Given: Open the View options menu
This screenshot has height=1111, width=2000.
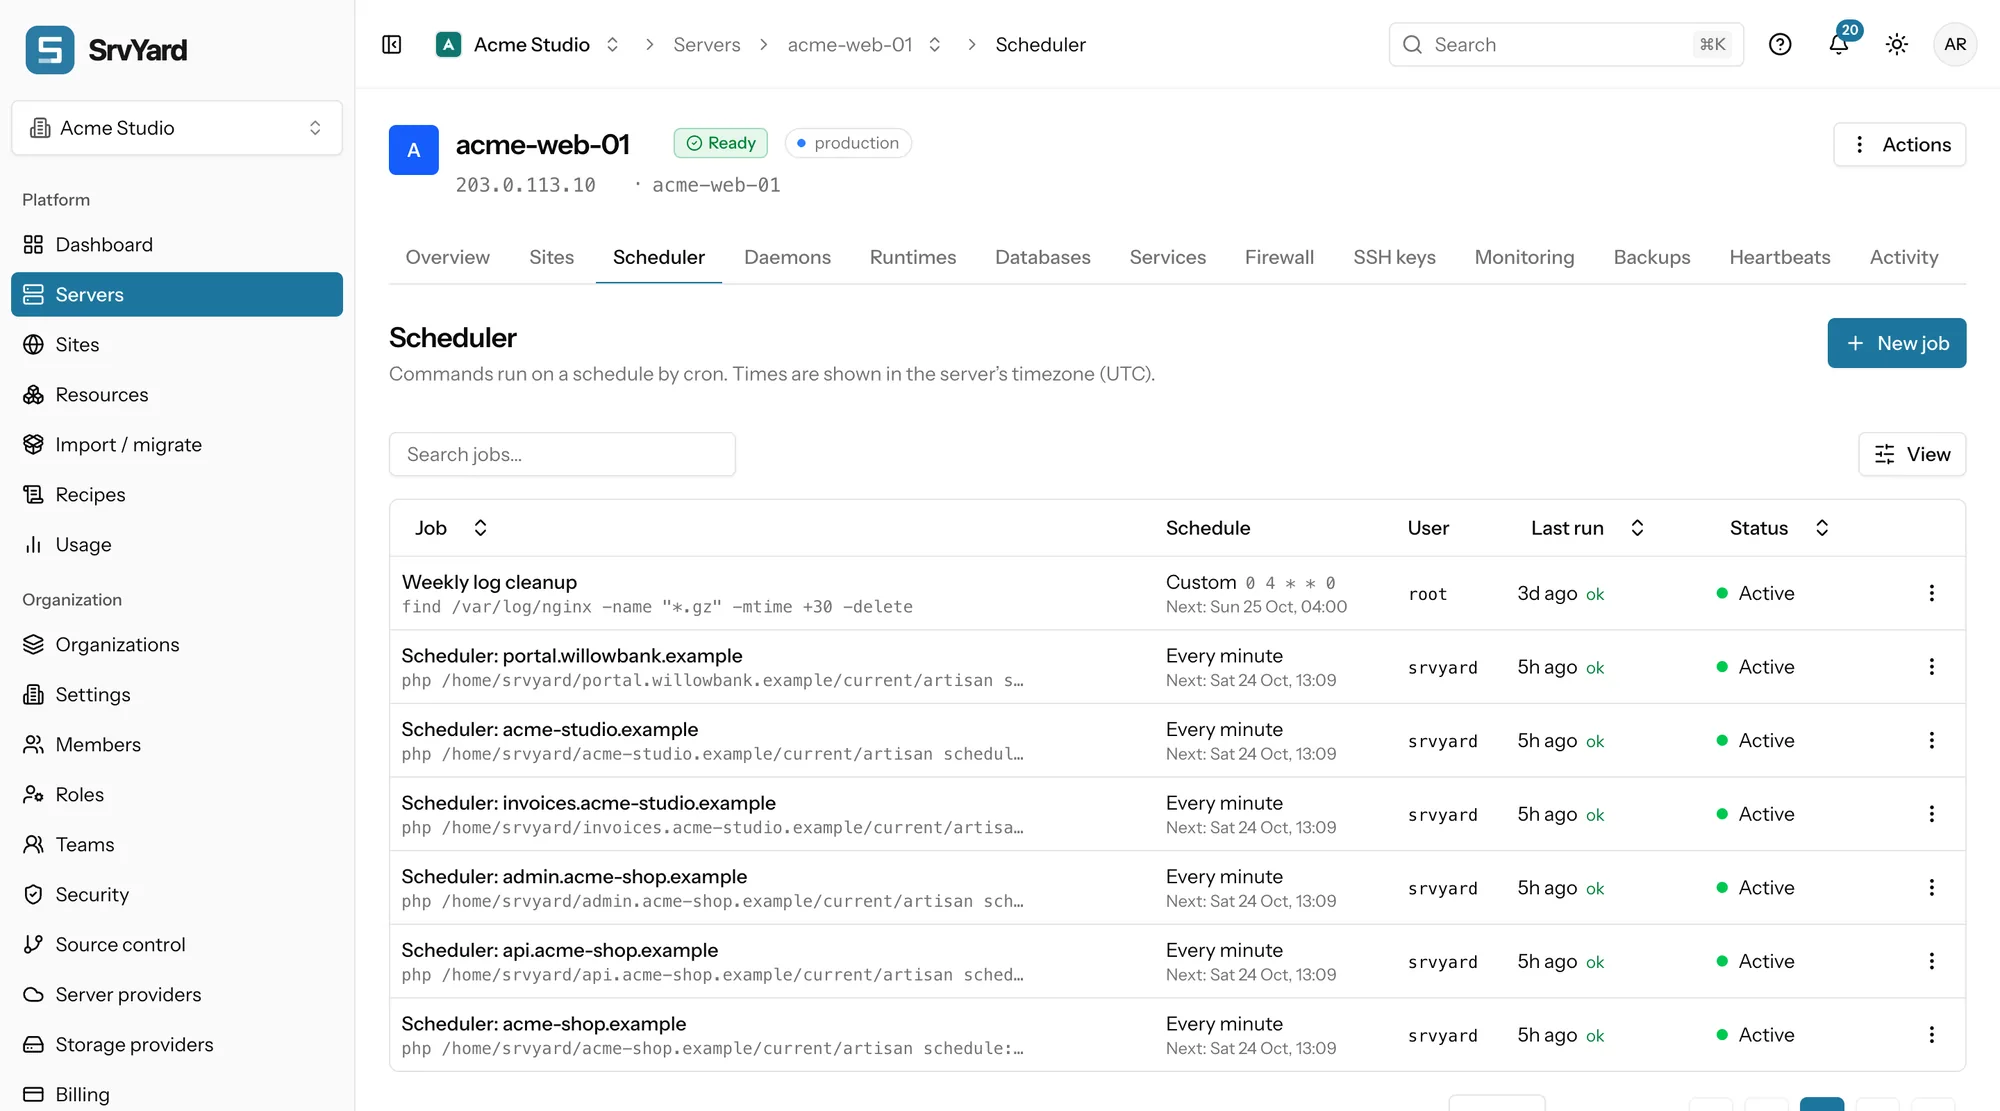Looking at the screenshot, I should (1912, 455).
